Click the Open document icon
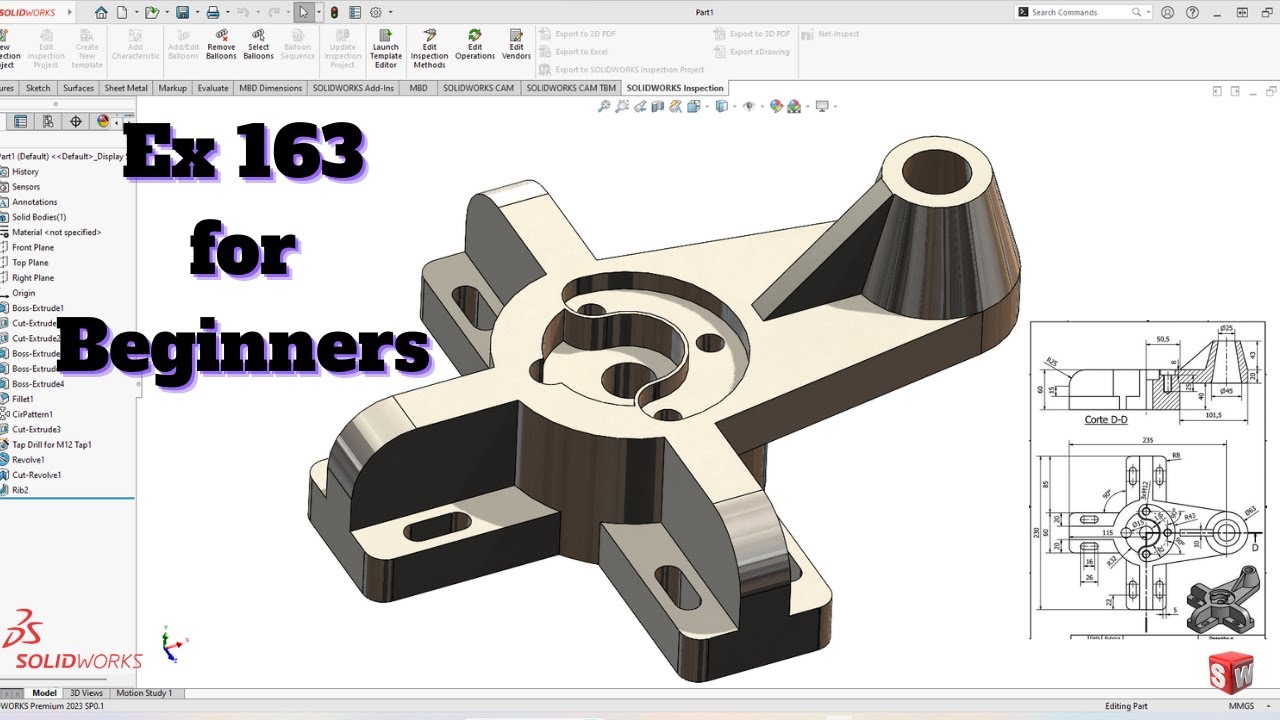 (151, 12)
